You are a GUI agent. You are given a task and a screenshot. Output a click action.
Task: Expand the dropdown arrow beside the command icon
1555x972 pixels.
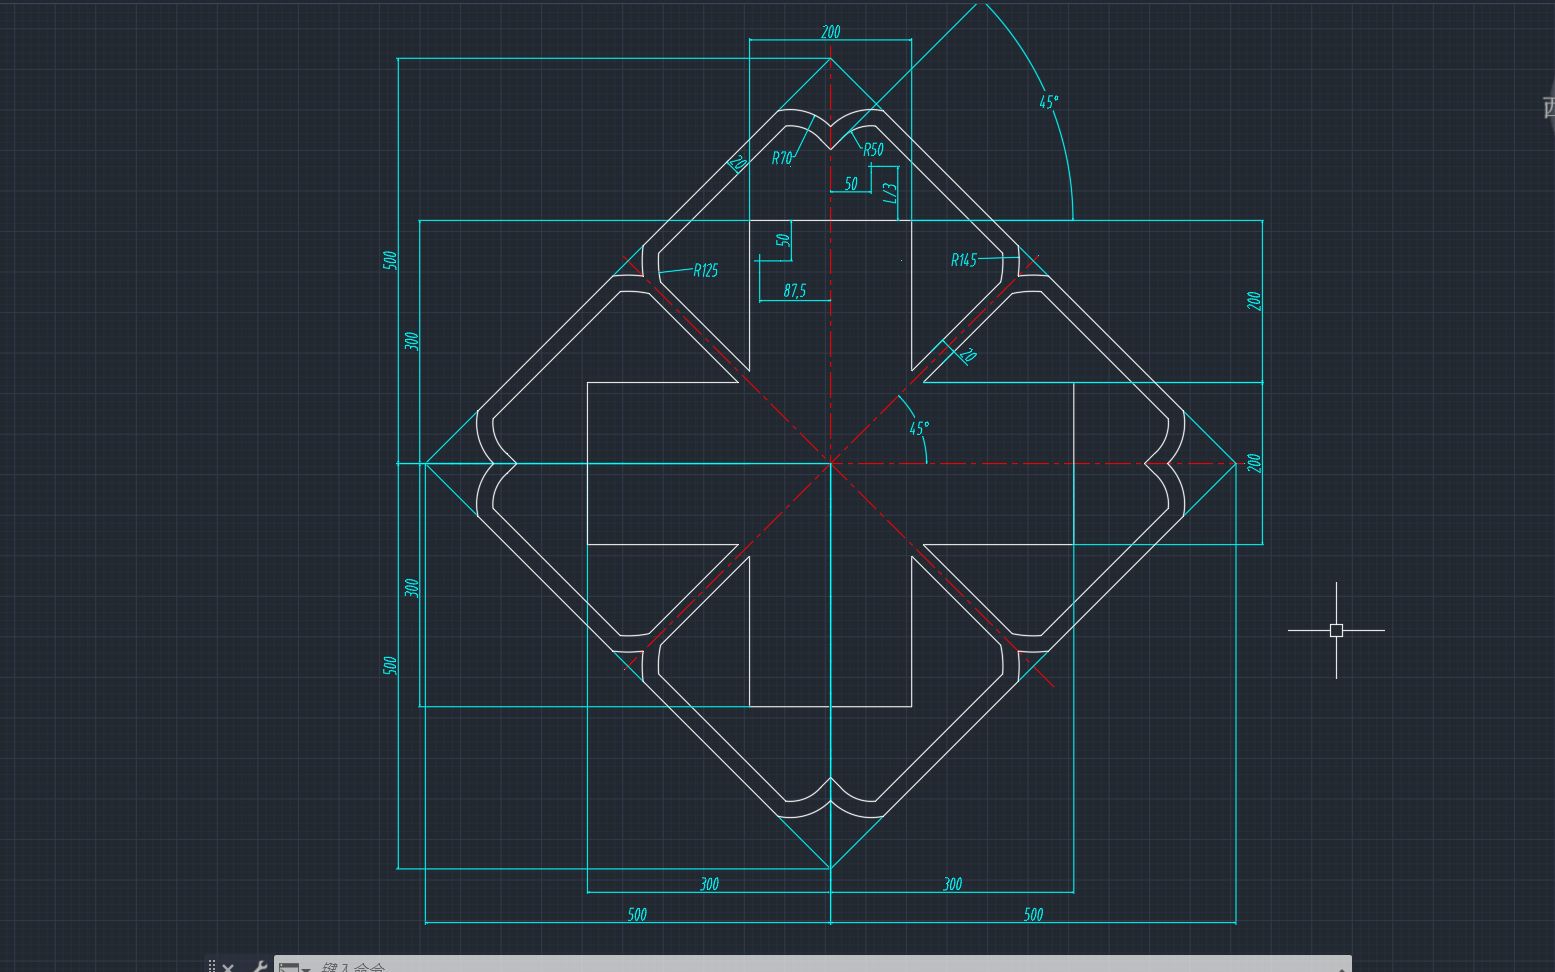pos(306,967)
